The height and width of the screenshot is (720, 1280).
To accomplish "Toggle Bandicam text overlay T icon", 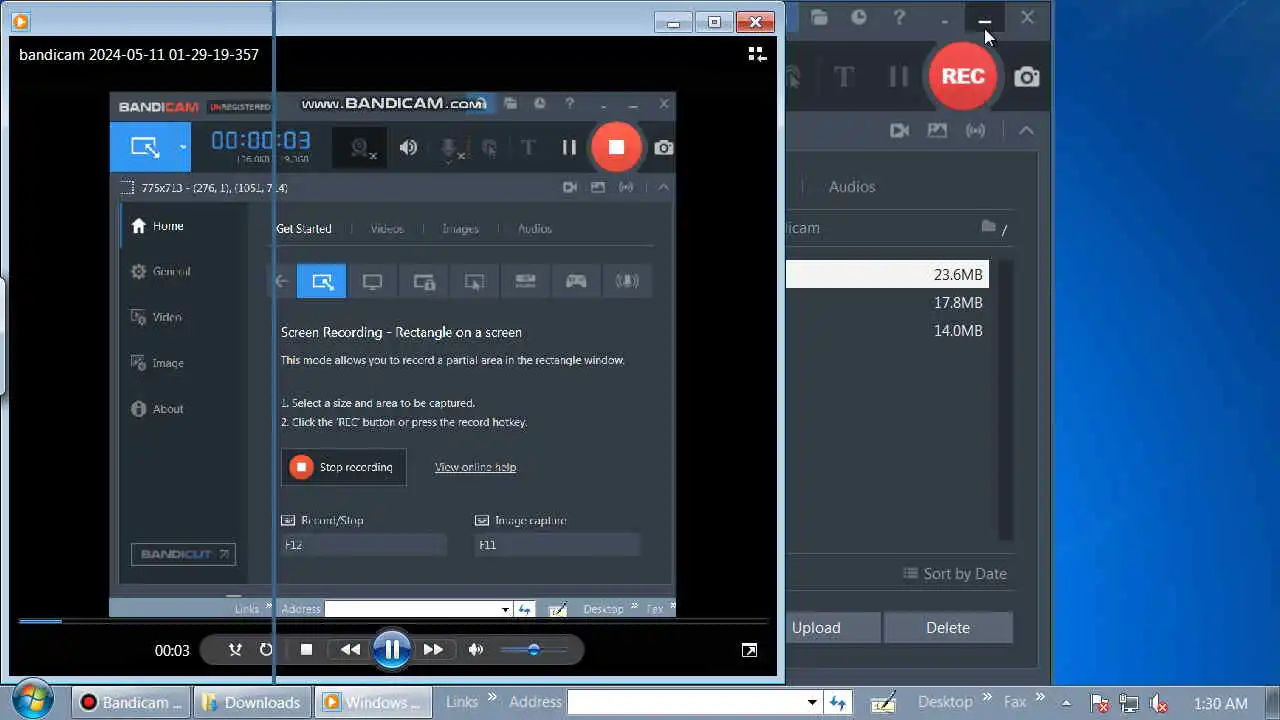I will pos(844,76).
